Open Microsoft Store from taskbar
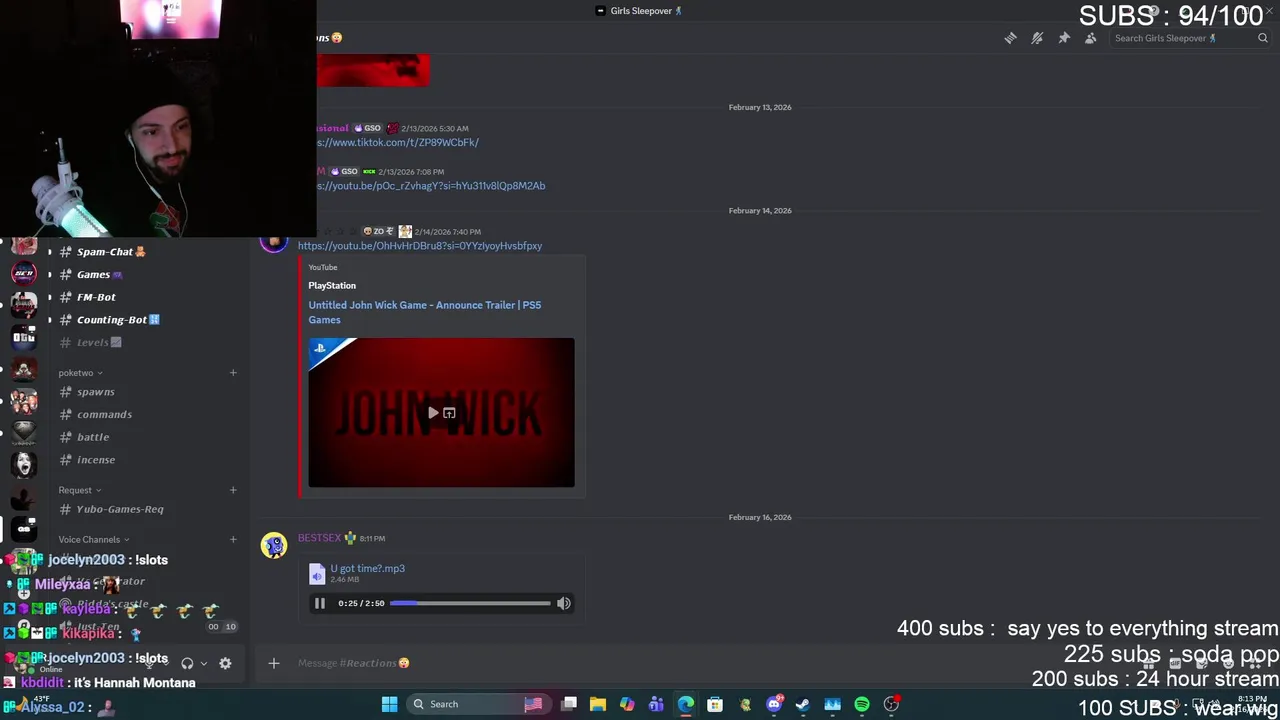Screen dimensions: 1280x720 (x=715, y=704)
